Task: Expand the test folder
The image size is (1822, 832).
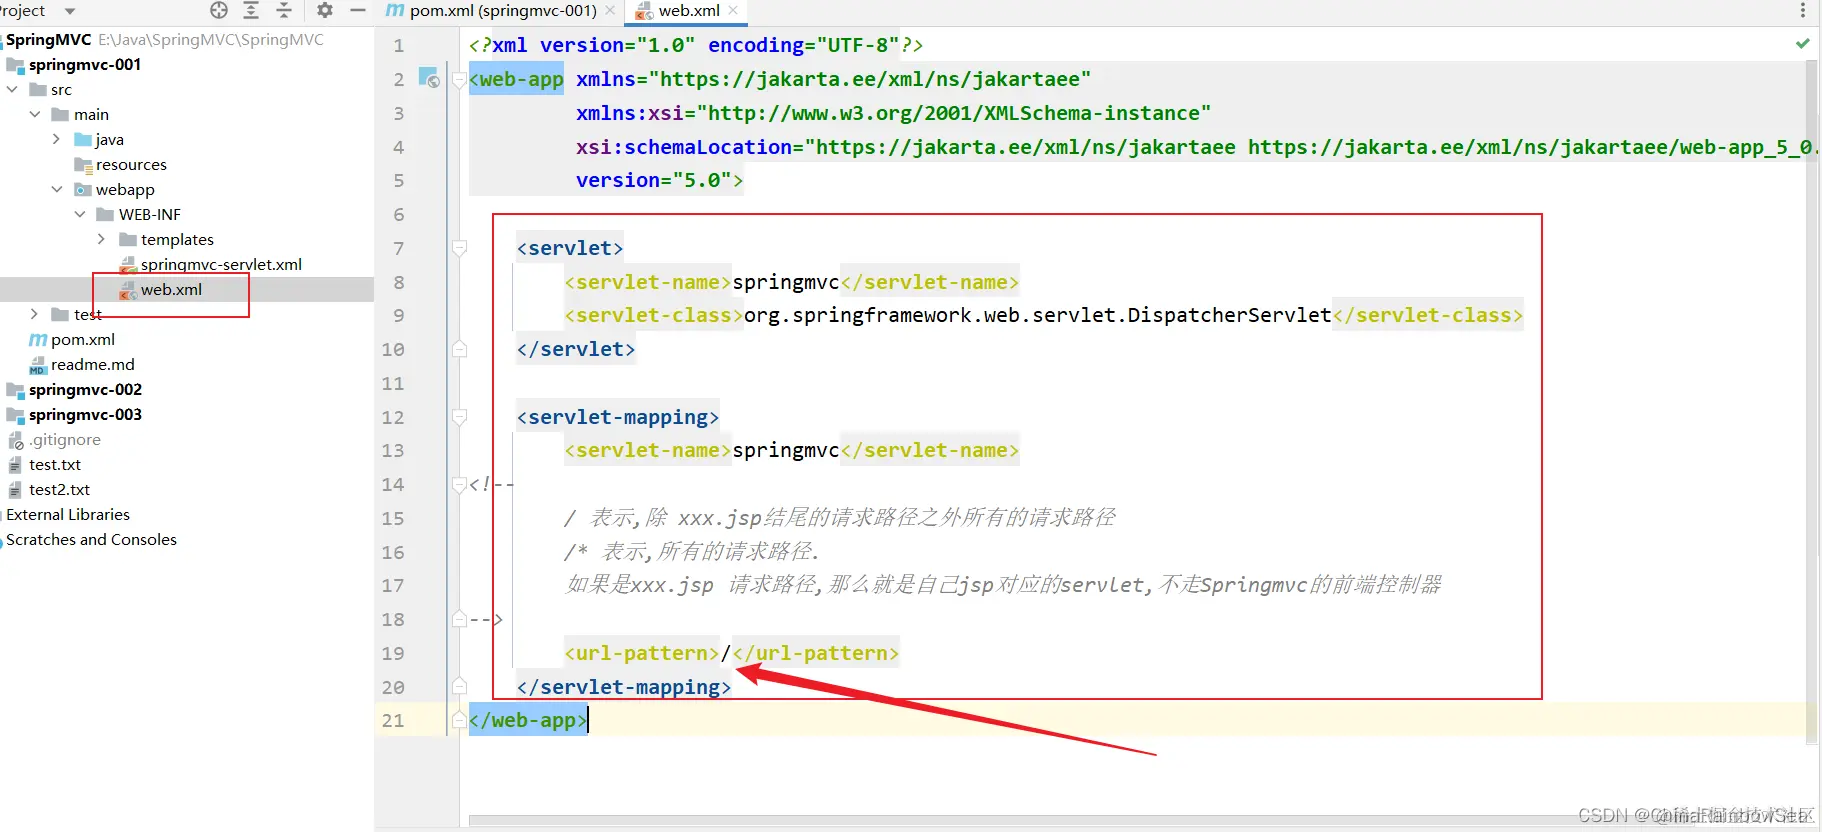Action: point(35,314)
